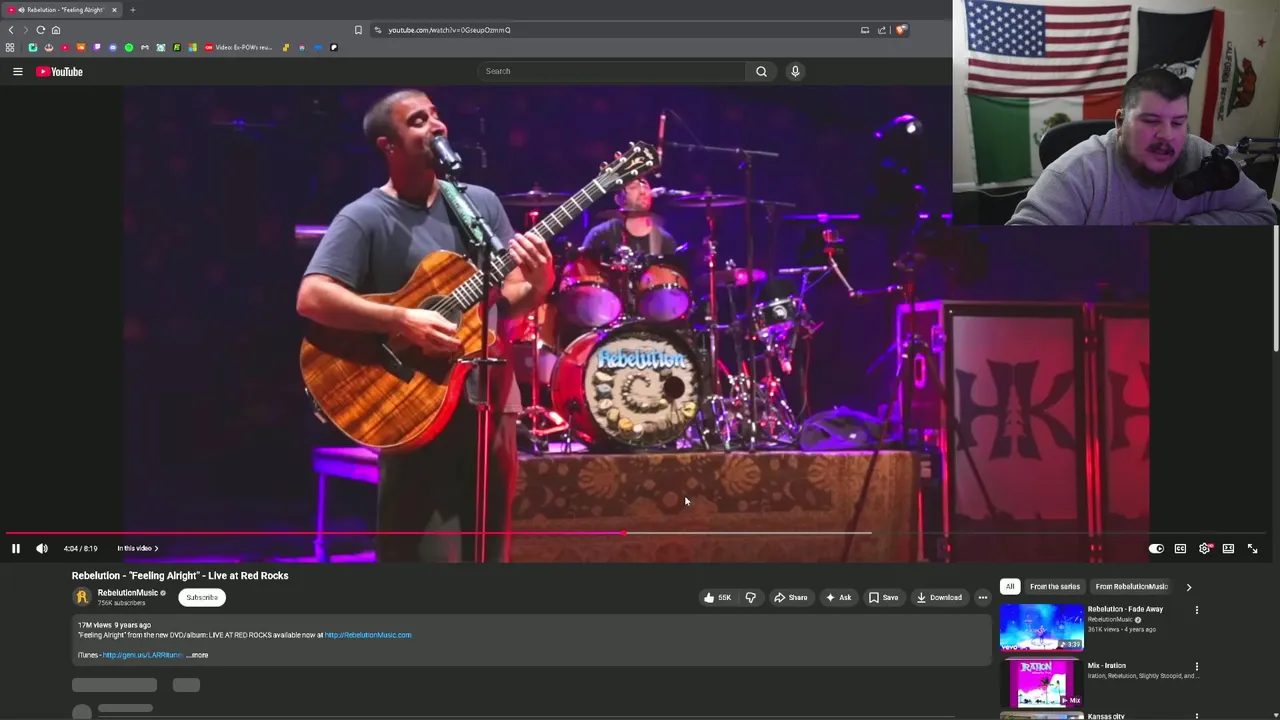Screen dimensions: 1280x720
Task: Focus the YouTube search box
Action: coord(612,71)
